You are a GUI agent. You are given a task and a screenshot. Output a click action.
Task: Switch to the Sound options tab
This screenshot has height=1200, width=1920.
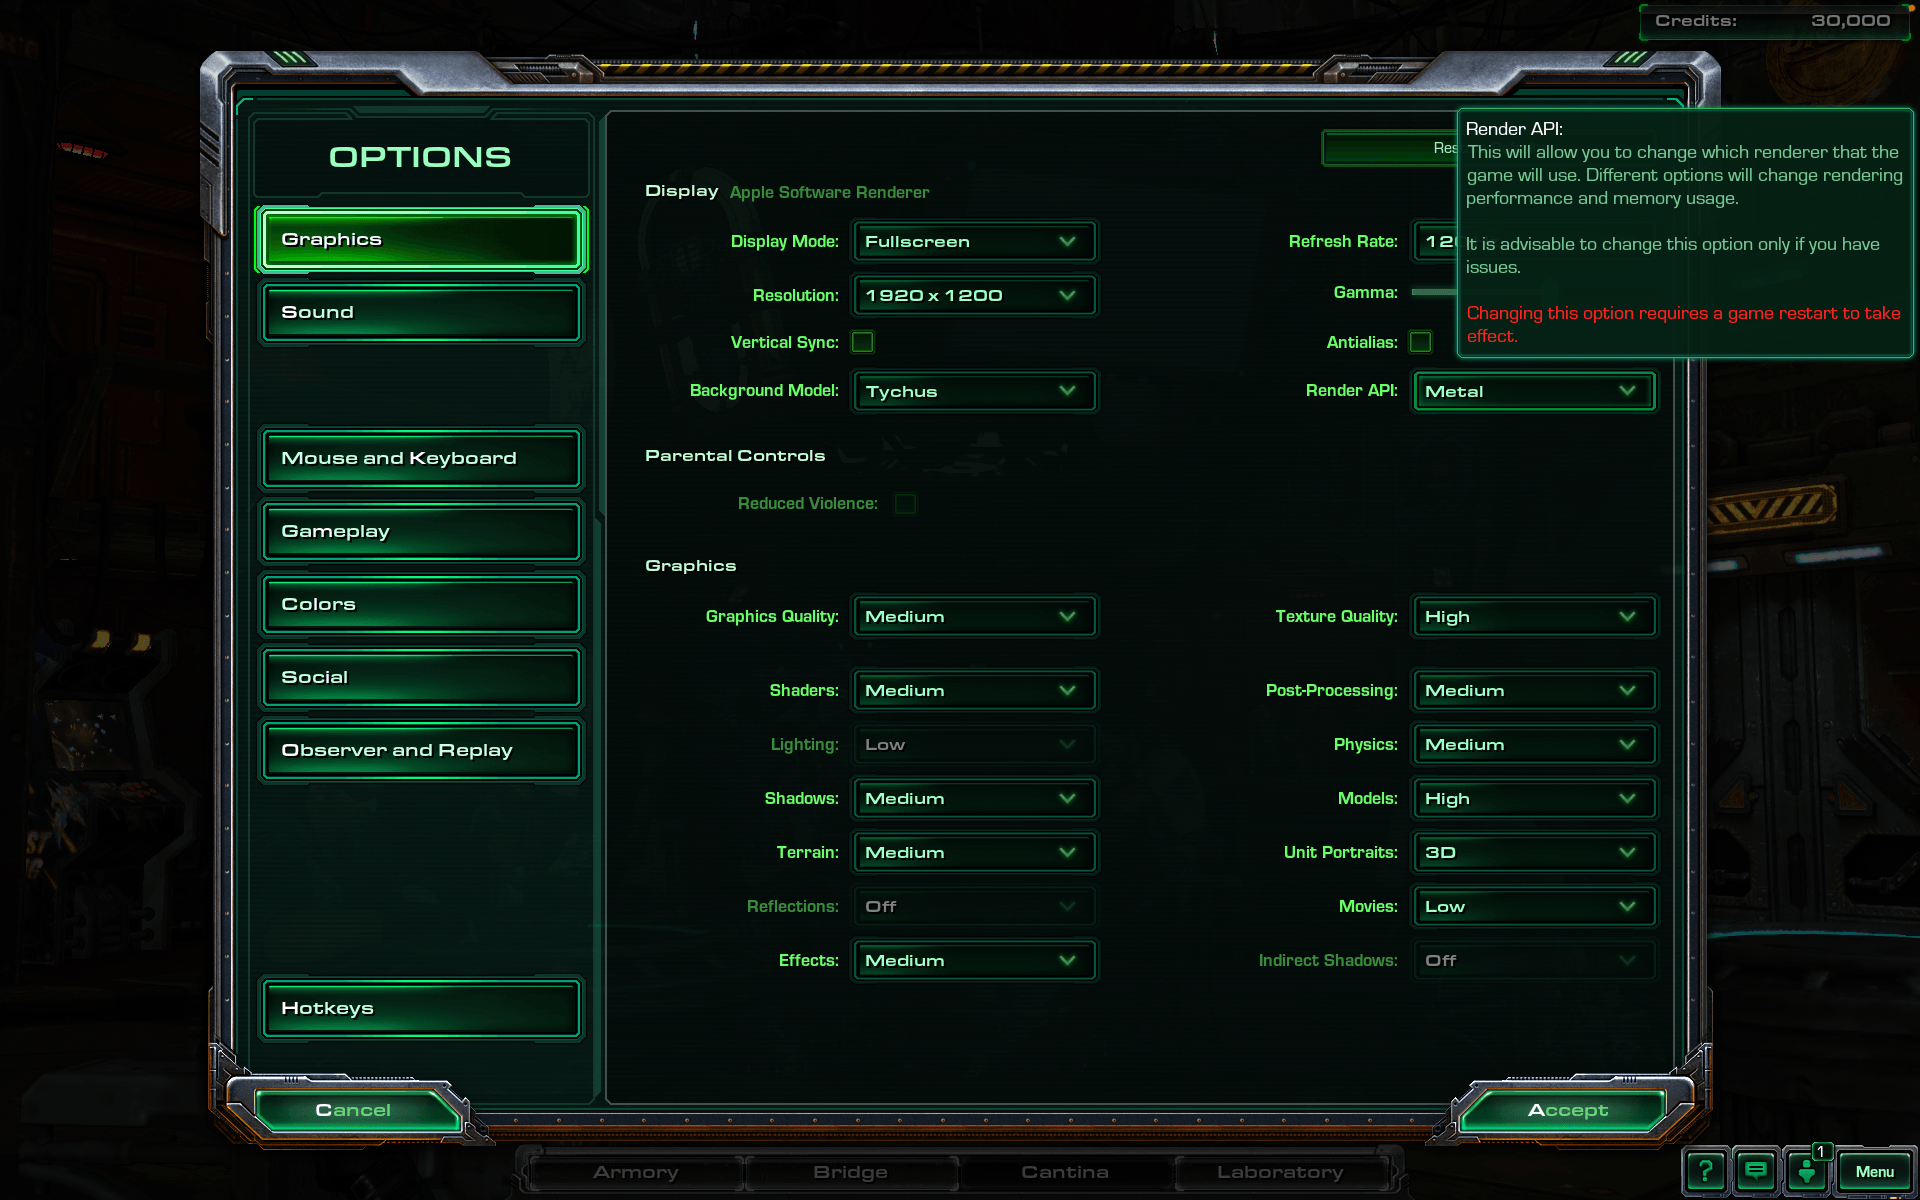click(421, 313)
